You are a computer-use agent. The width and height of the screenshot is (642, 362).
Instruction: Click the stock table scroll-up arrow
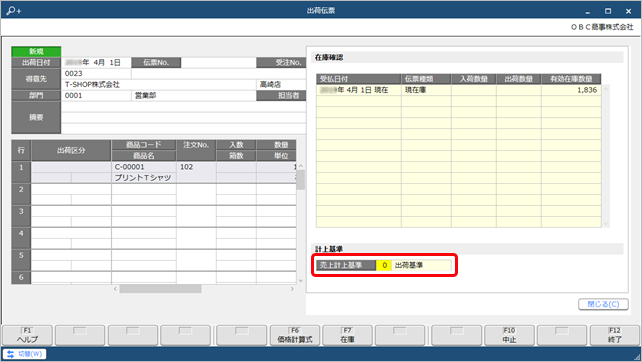(606, 88)
